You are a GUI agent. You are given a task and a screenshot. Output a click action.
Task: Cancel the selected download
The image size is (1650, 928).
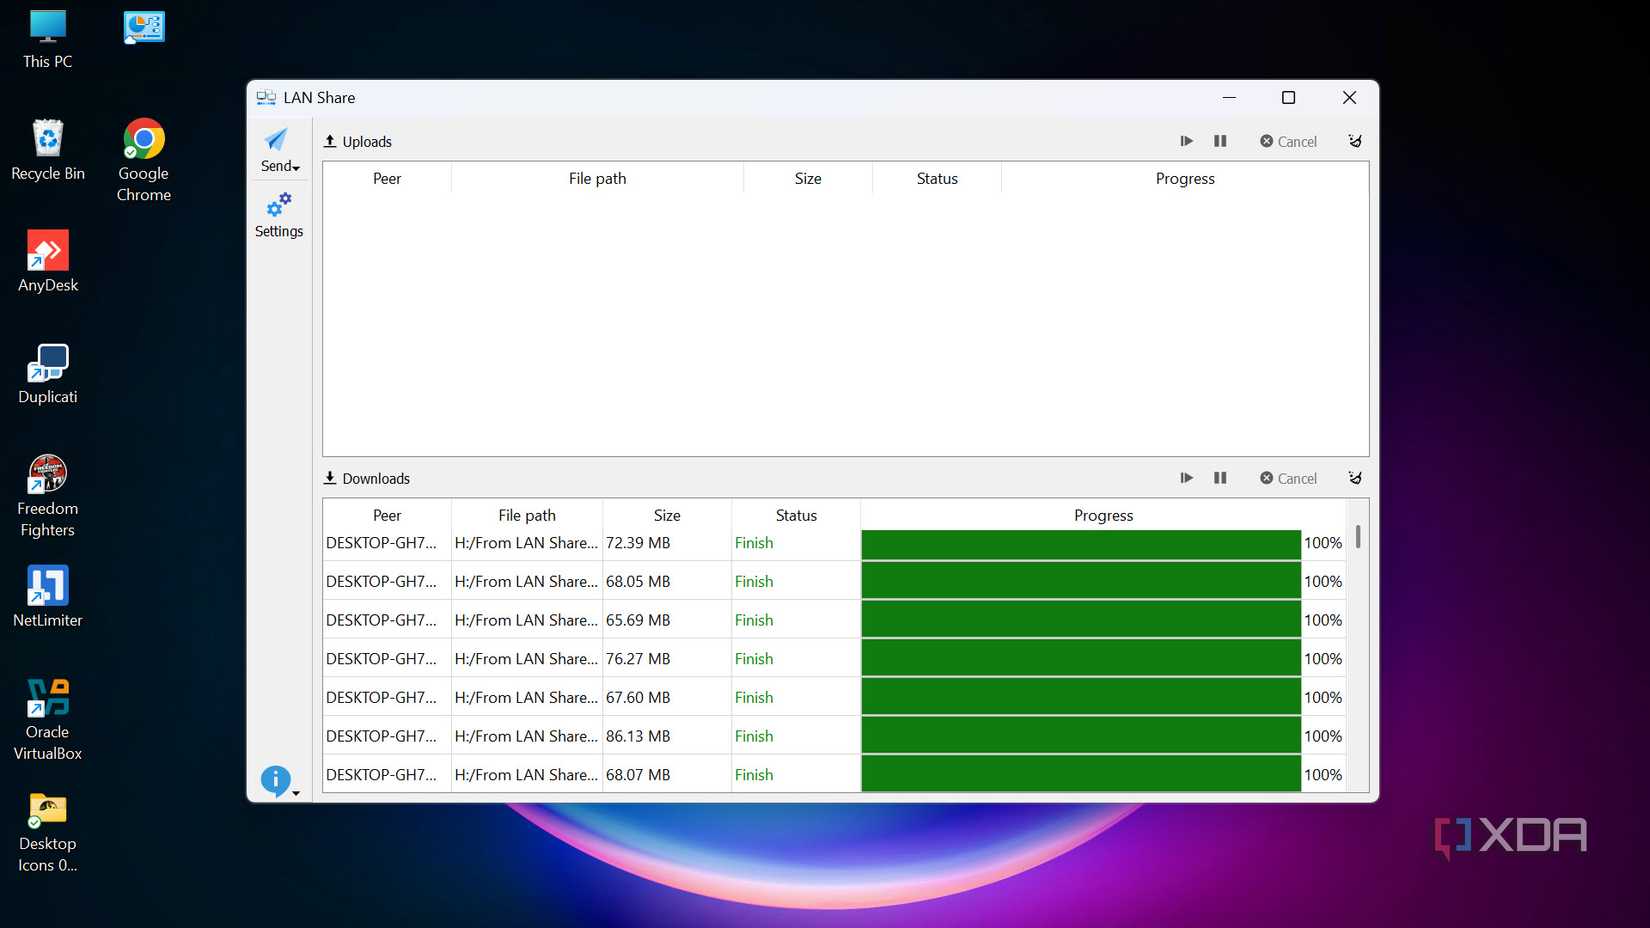tap(1288, 478)
